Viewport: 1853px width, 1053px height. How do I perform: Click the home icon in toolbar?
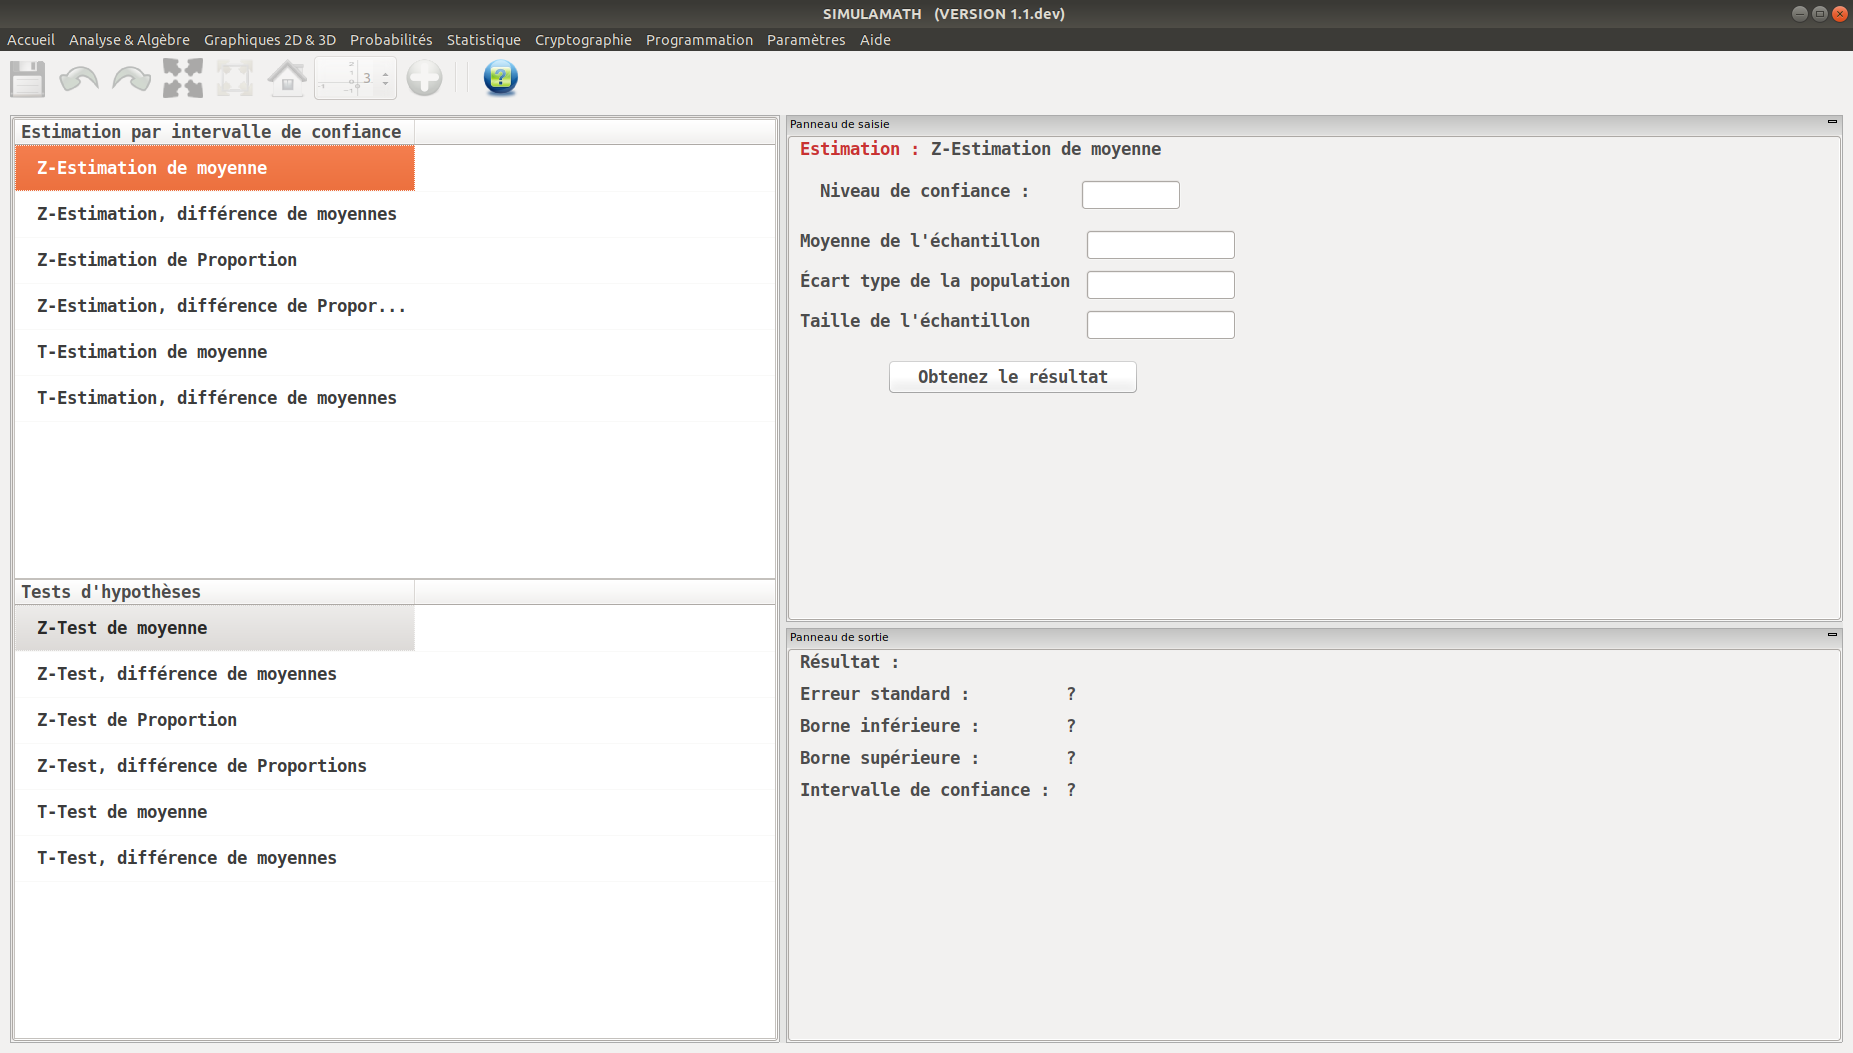click(x=287, y=78)
